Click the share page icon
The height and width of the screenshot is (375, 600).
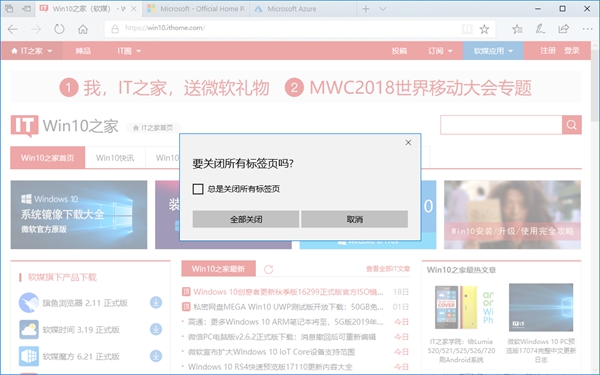pyautogui.click(x=563, y=29)
